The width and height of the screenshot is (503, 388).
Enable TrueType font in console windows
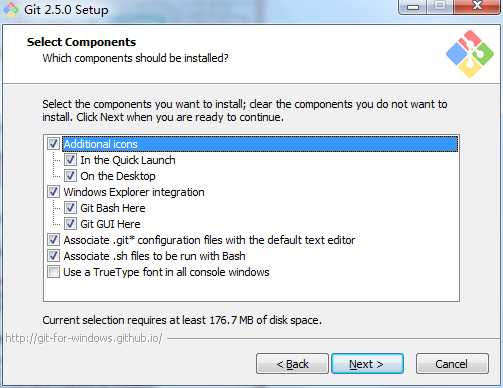pyautogui.click(x=53, y=272)
